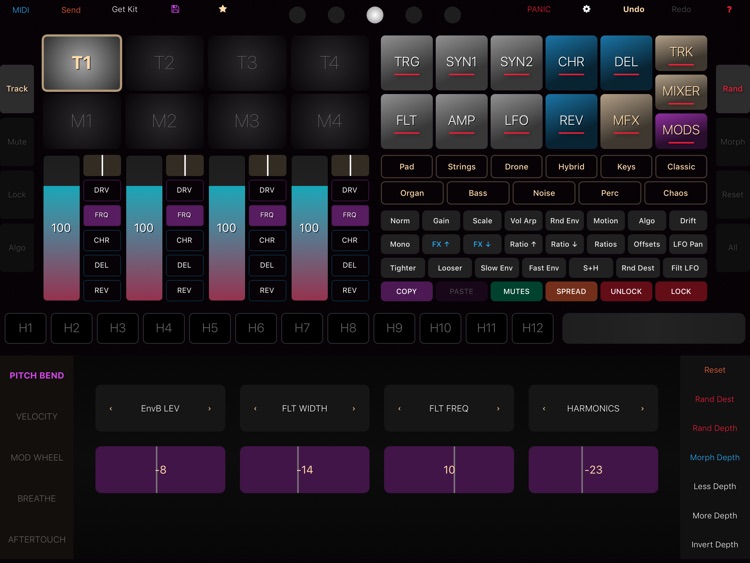This screenshot has width=750, height=563.
Task: Select track pad T4
Action: pos(330,63)
